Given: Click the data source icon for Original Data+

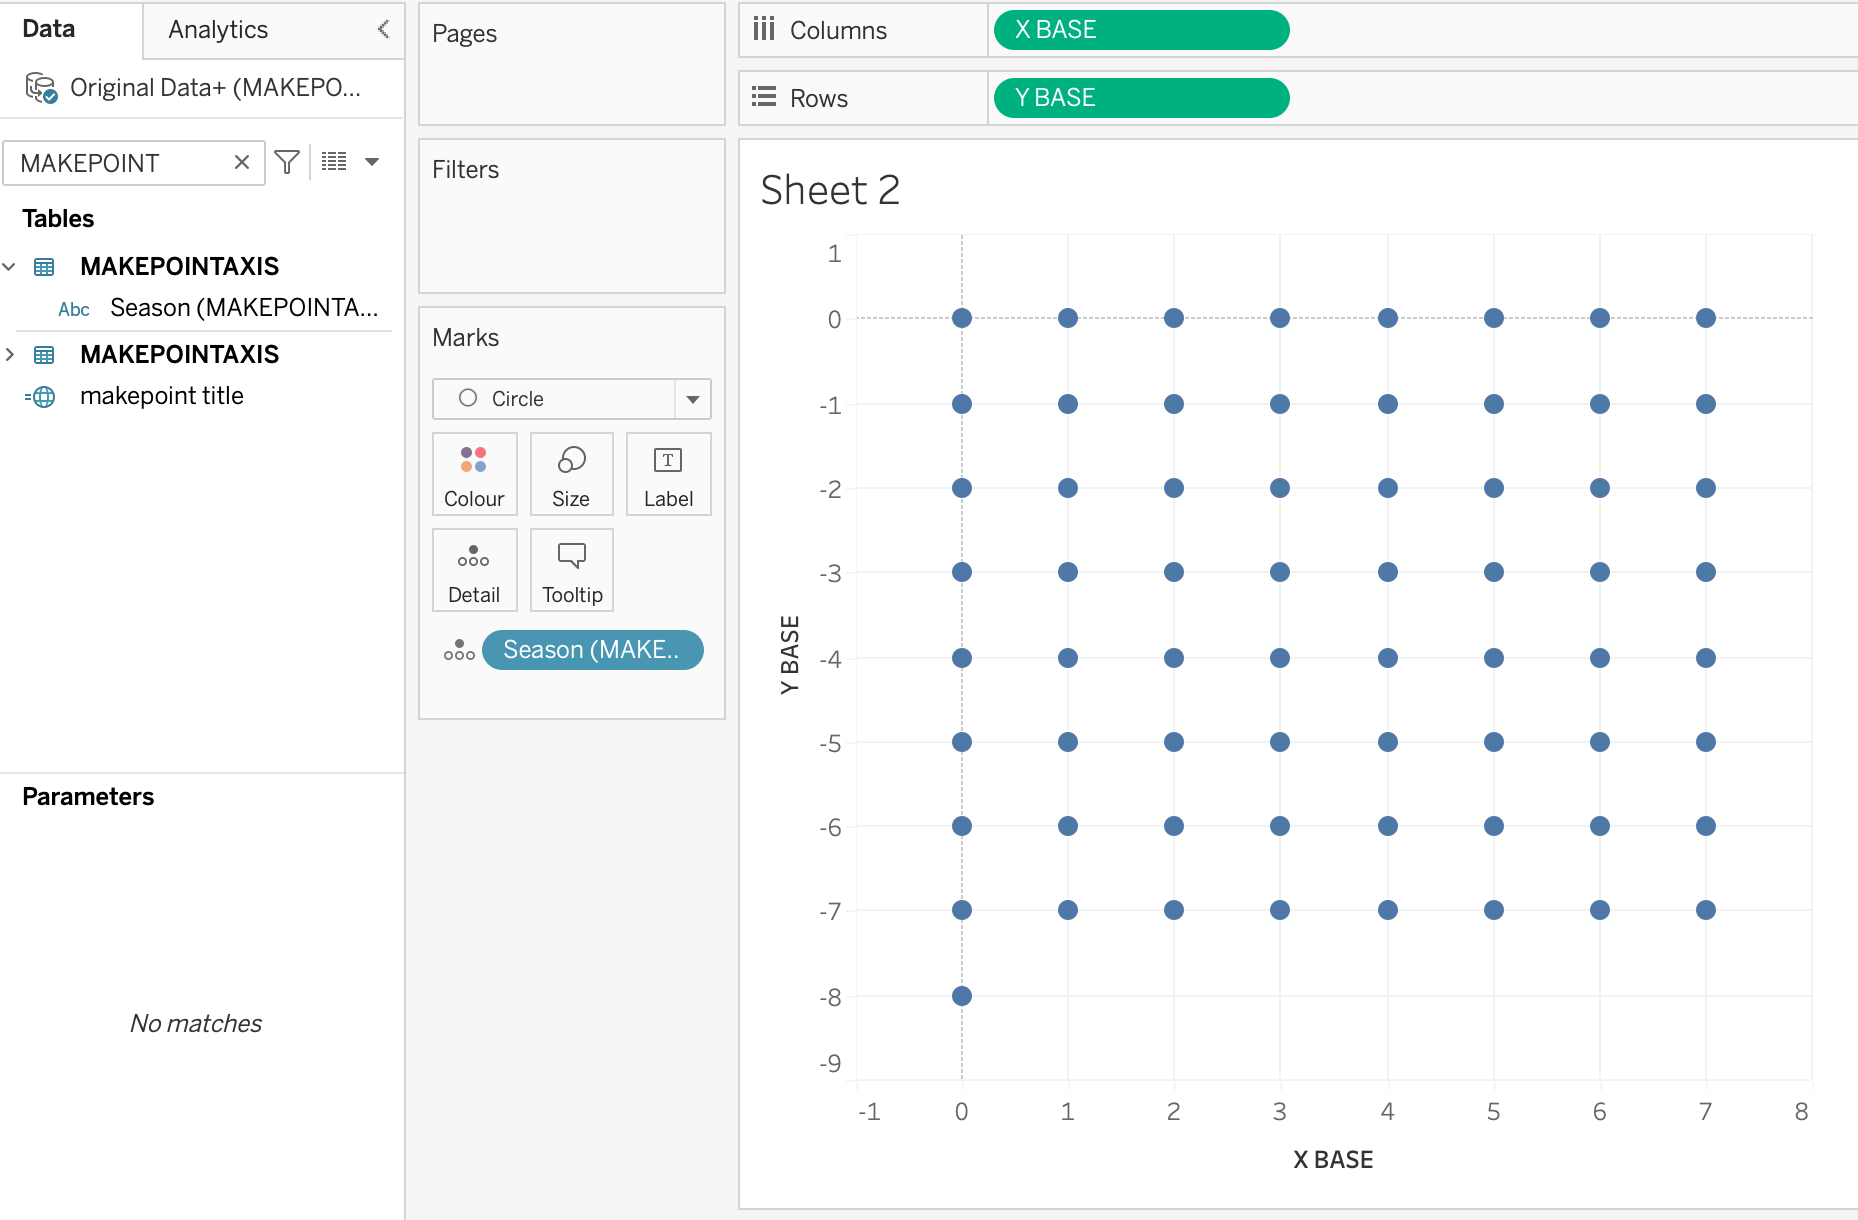Looking at the screenshot, I should (41, 88).
